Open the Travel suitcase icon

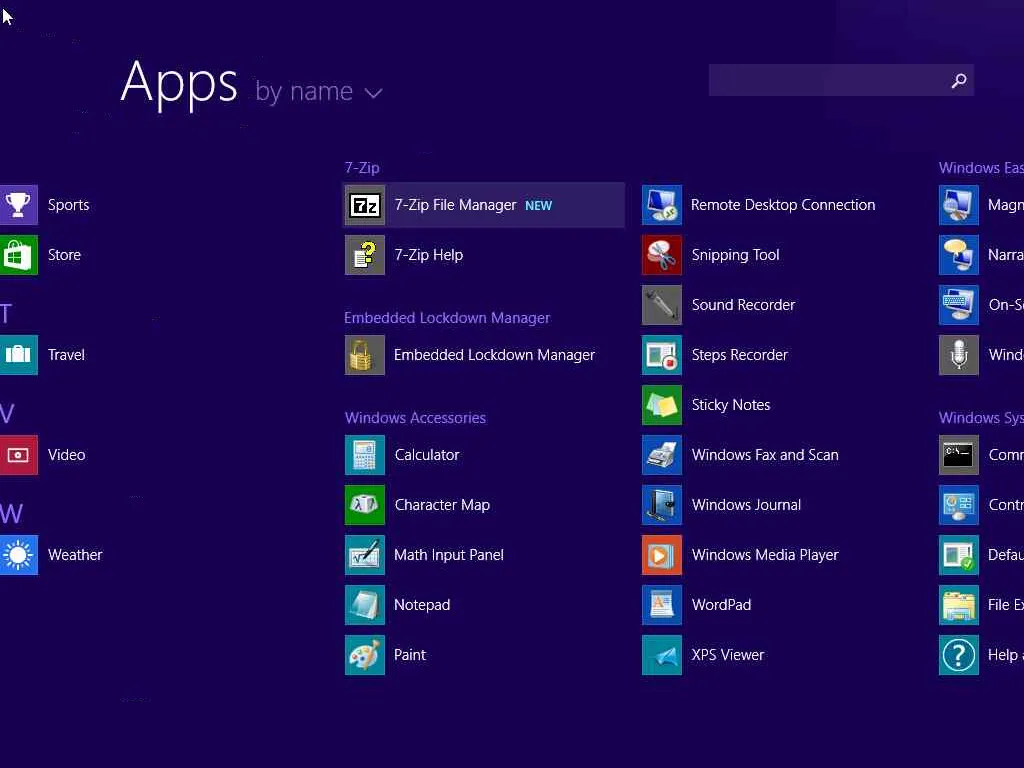[18, 355]
